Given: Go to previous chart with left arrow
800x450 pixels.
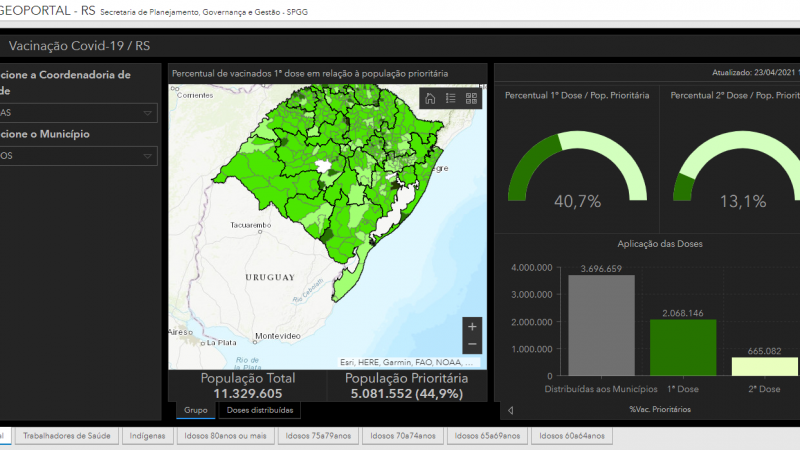Looking at the screenshot, I should (511, 410).
